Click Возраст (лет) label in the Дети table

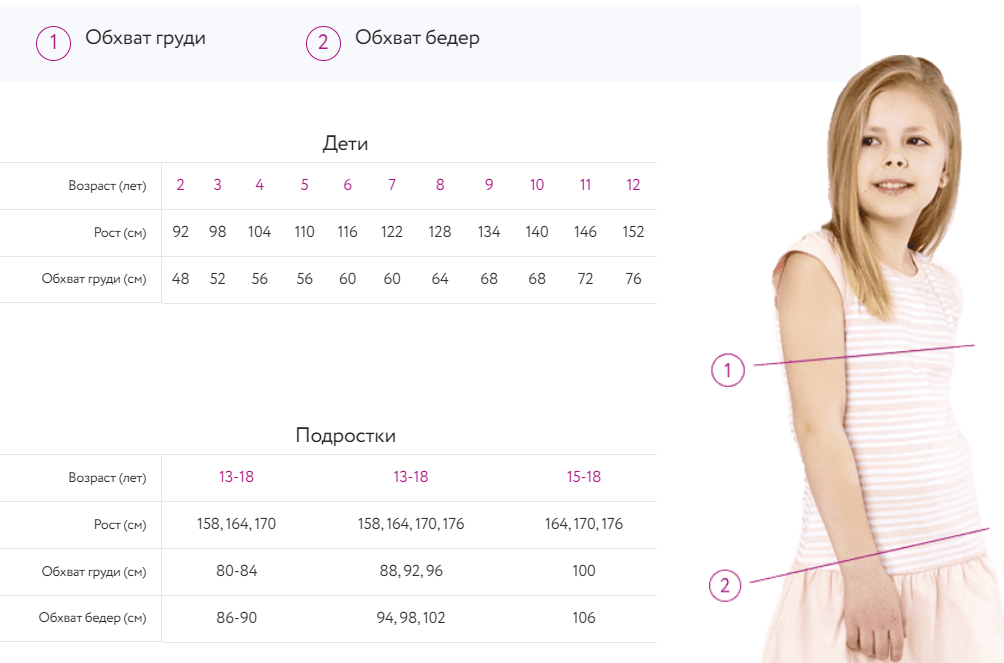pyautogui.click(x=107, y=186)
